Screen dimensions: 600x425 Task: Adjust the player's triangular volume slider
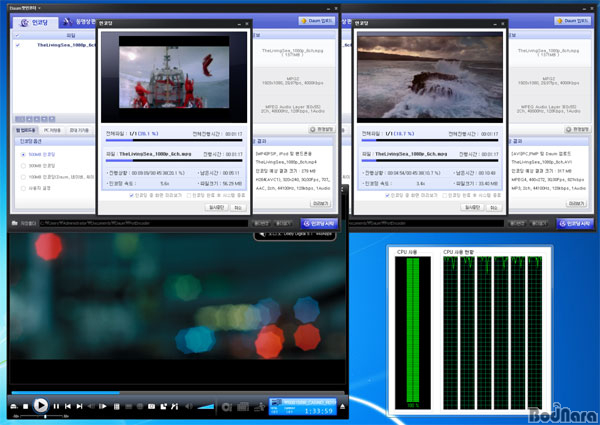point(206,407)
